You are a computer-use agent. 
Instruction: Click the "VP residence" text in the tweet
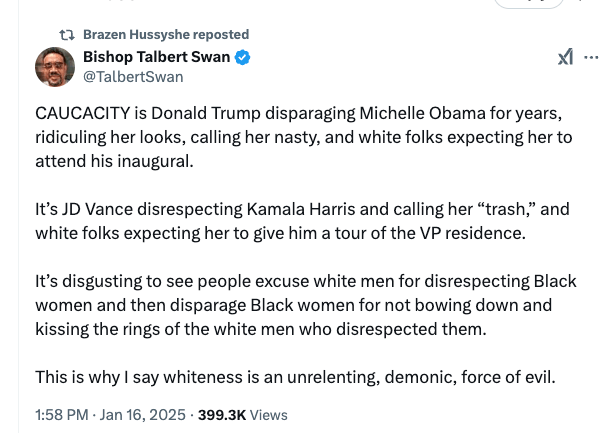click(x=471, y=232)
